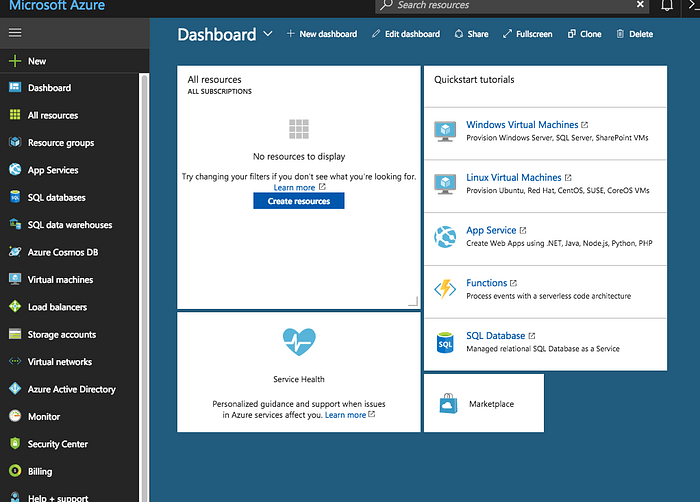
Task: Click the Marketplace shopping bag icon
Action: 448,403
